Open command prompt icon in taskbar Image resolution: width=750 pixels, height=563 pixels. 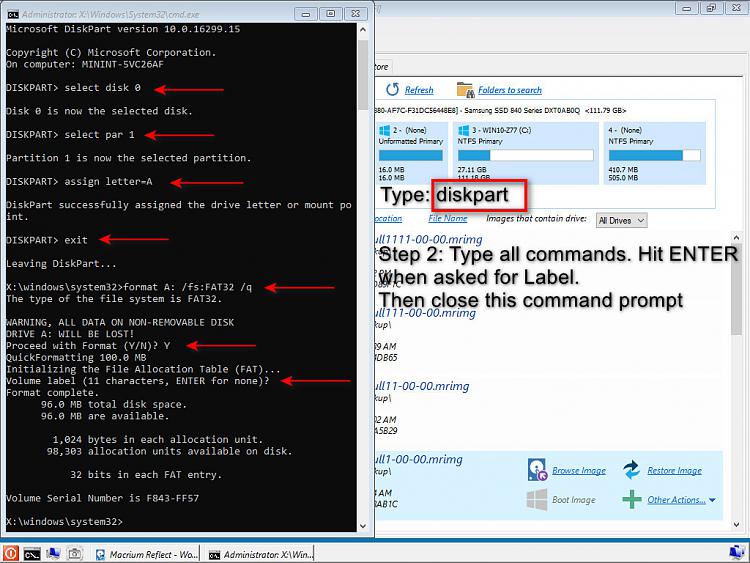[32, 554]
